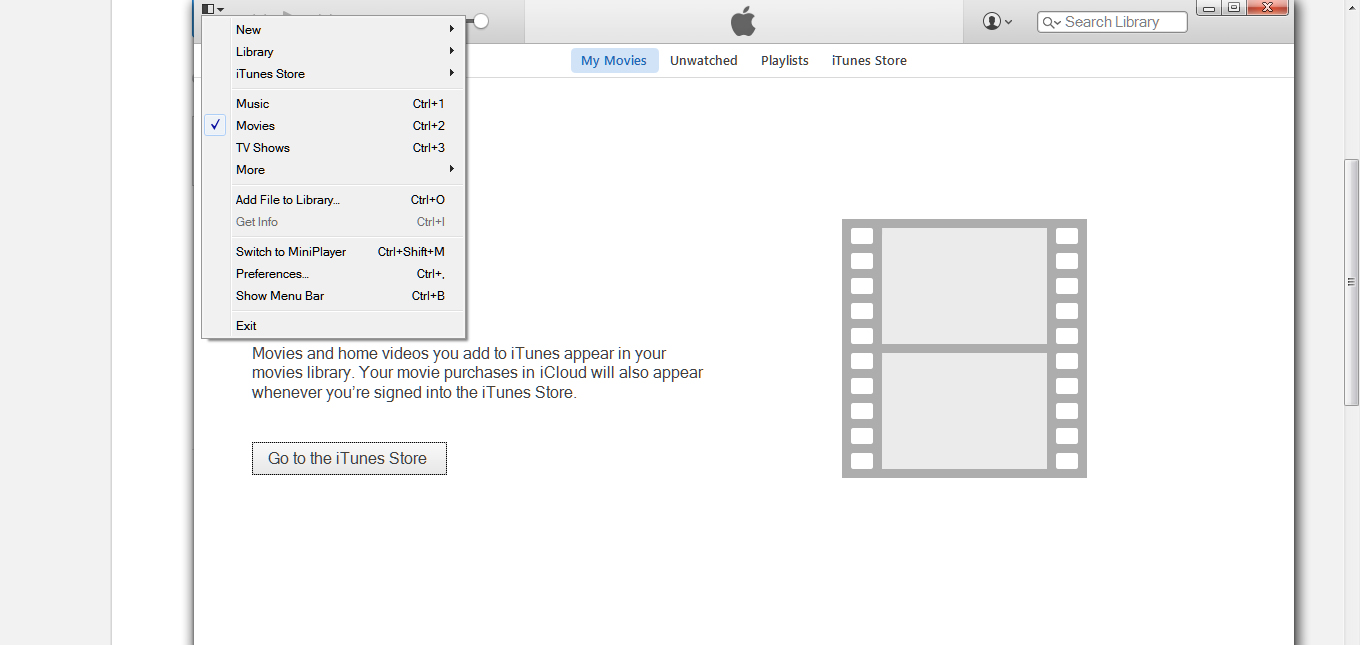Choose Add File to Library…
1360x645 pixels.
point(334,200)
